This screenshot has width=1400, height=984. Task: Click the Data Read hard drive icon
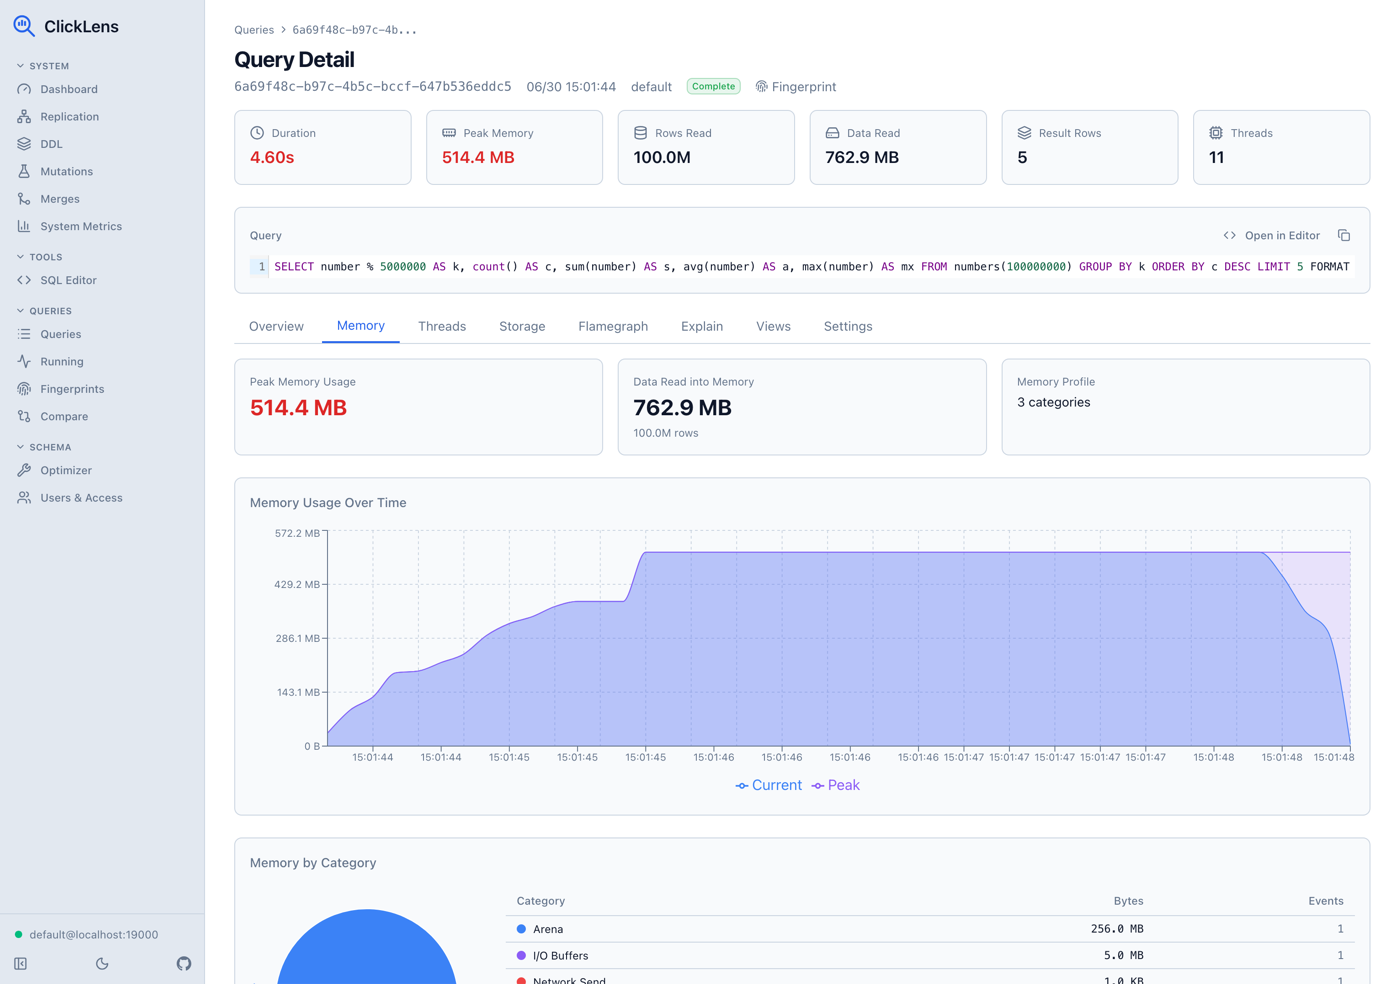pyautogui.click(x=832, y=133)
